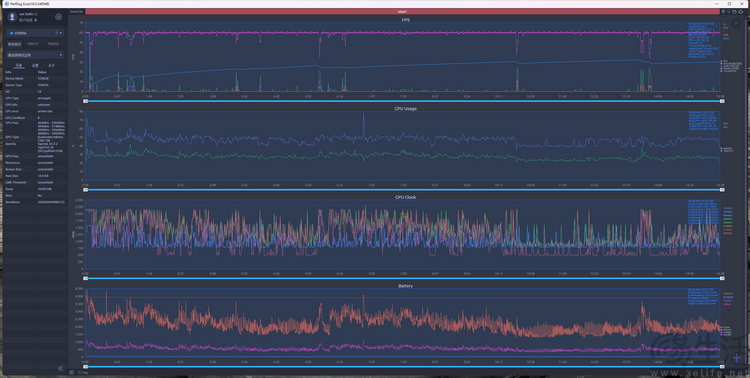Click the FPS chart title
Image resolution: width=750 pixels, height=378 pixels.
tap(405, 20)
